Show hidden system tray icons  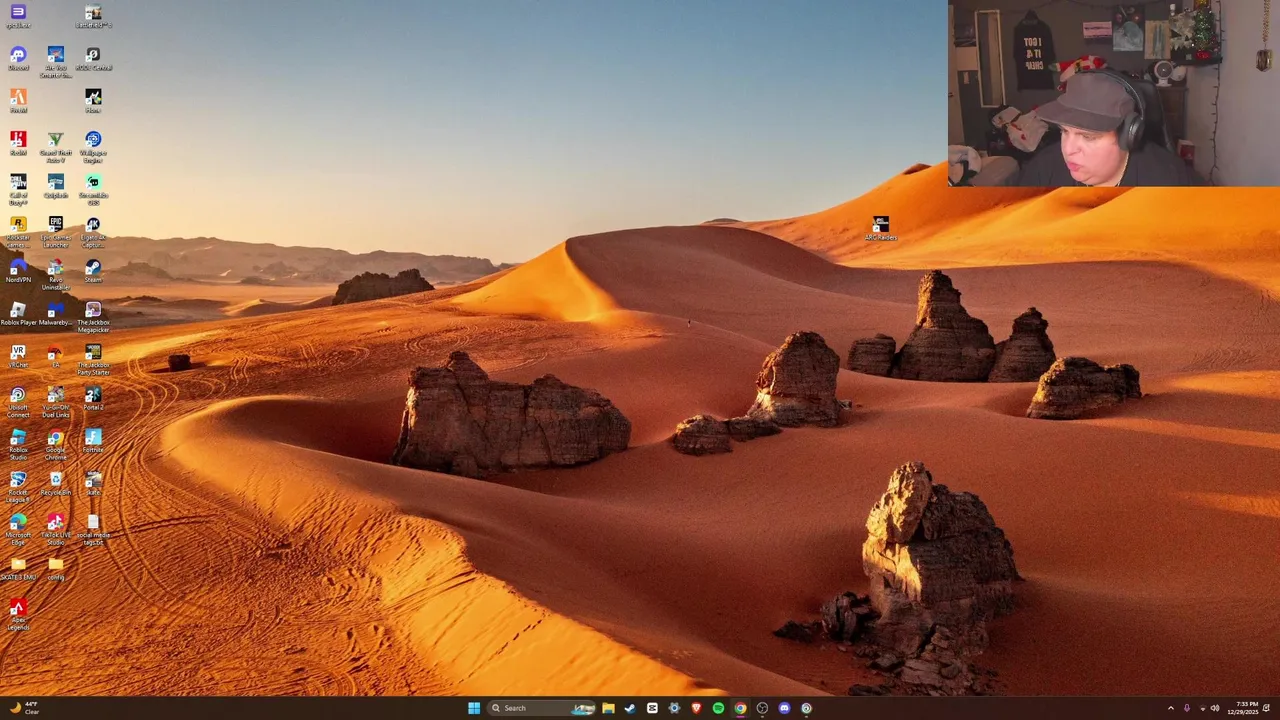tap(1171, 708)
